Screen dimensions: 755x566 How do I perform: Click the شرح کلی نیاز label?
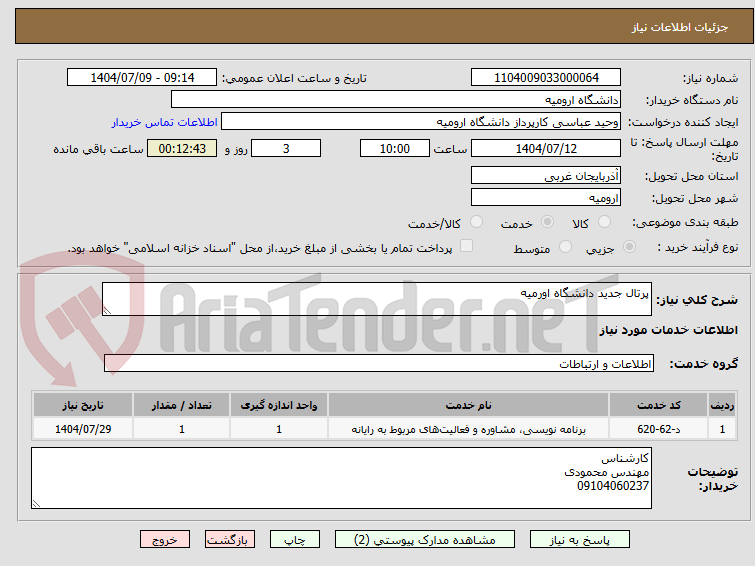[697, 300]
